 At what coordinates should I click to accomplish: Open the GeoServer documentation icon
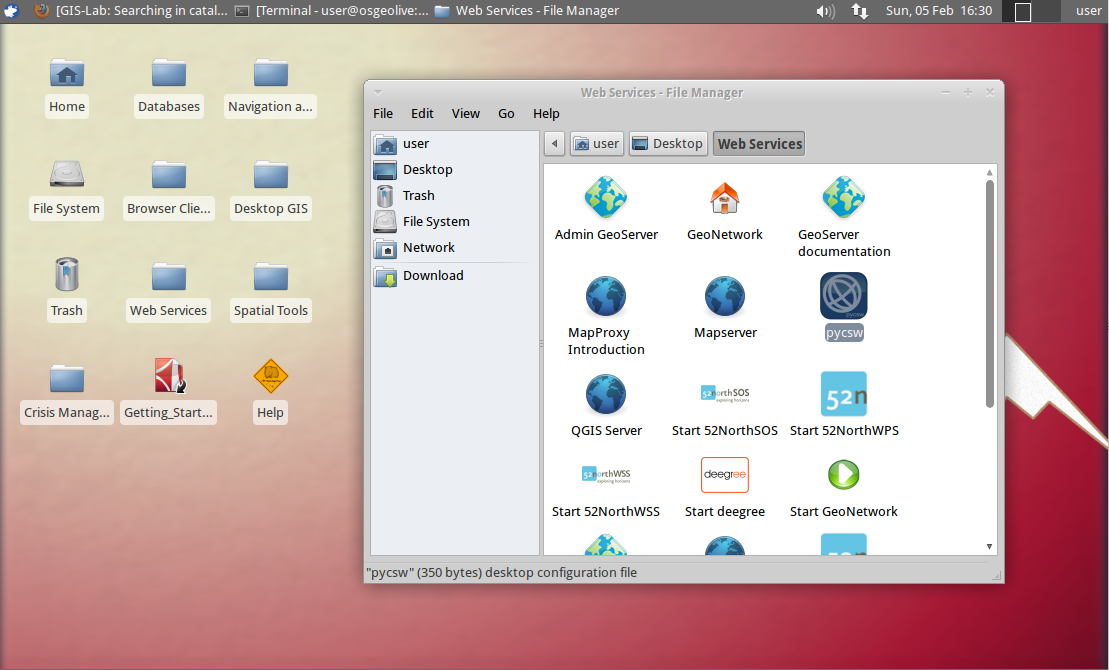(844, 197)
